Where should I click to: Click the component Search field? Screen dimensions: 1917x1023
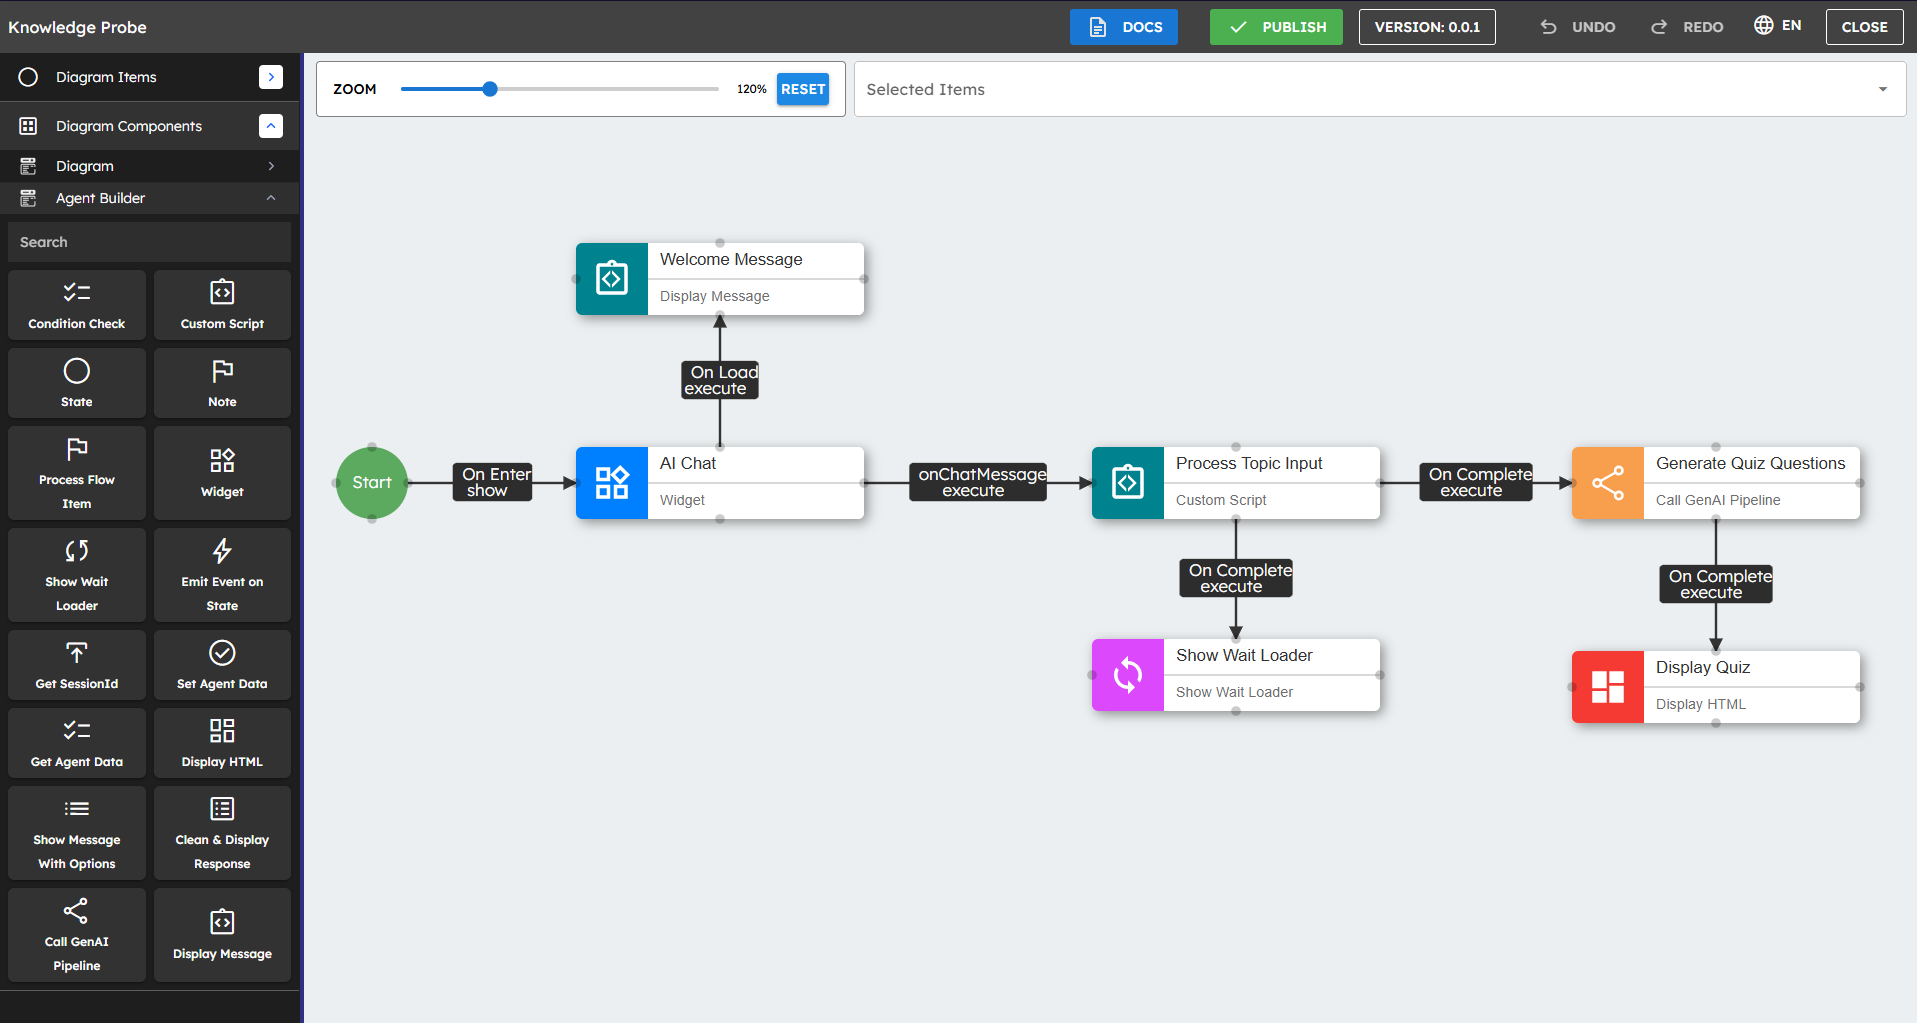click(x=149, y=242)
